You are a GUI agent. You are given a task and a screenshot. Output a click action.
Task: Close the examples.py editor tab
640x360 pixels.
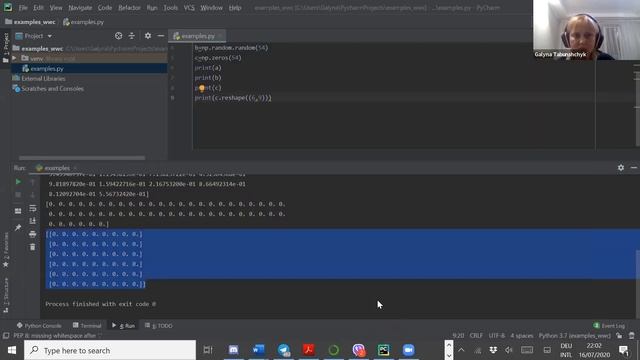click(220, 36)
